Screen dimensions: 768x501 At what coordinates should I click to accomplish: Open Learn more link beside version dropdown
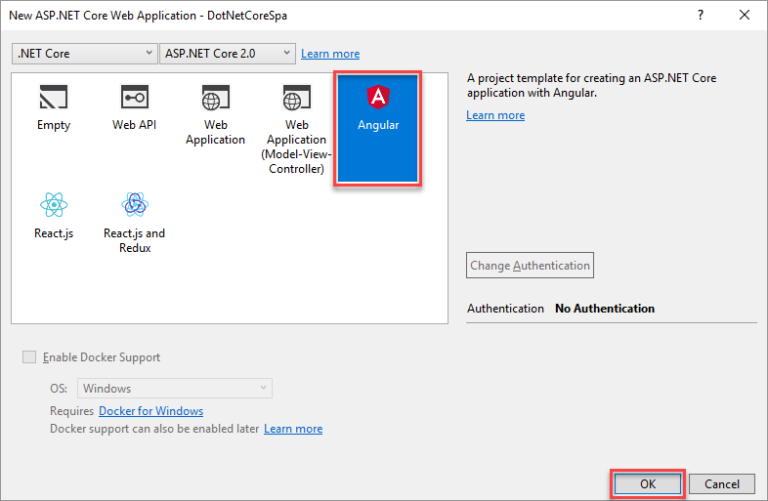[x=330, y=54]
